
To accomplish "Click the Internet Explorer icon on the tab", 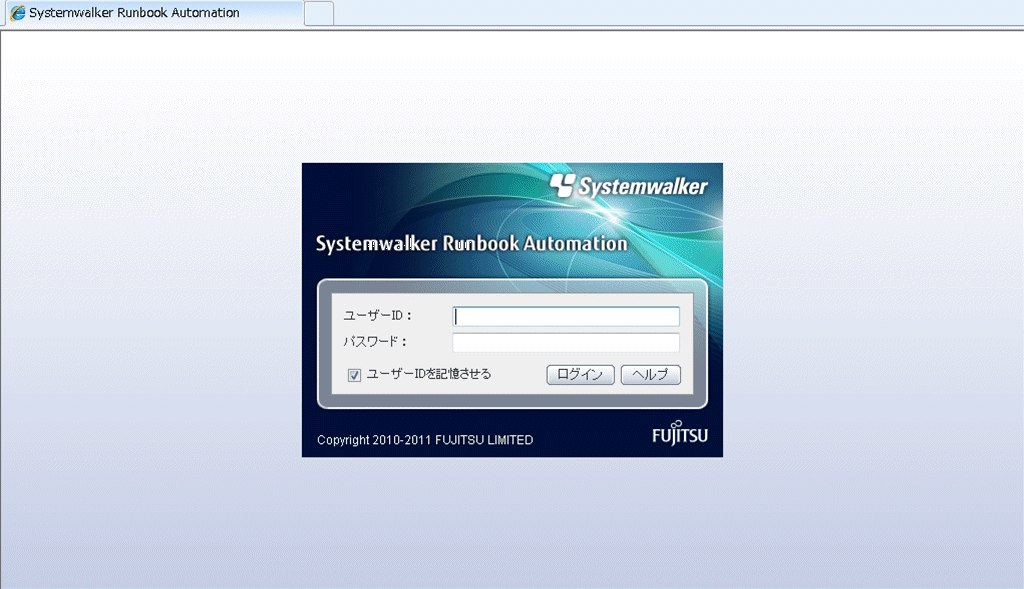I will pos(18,12).
